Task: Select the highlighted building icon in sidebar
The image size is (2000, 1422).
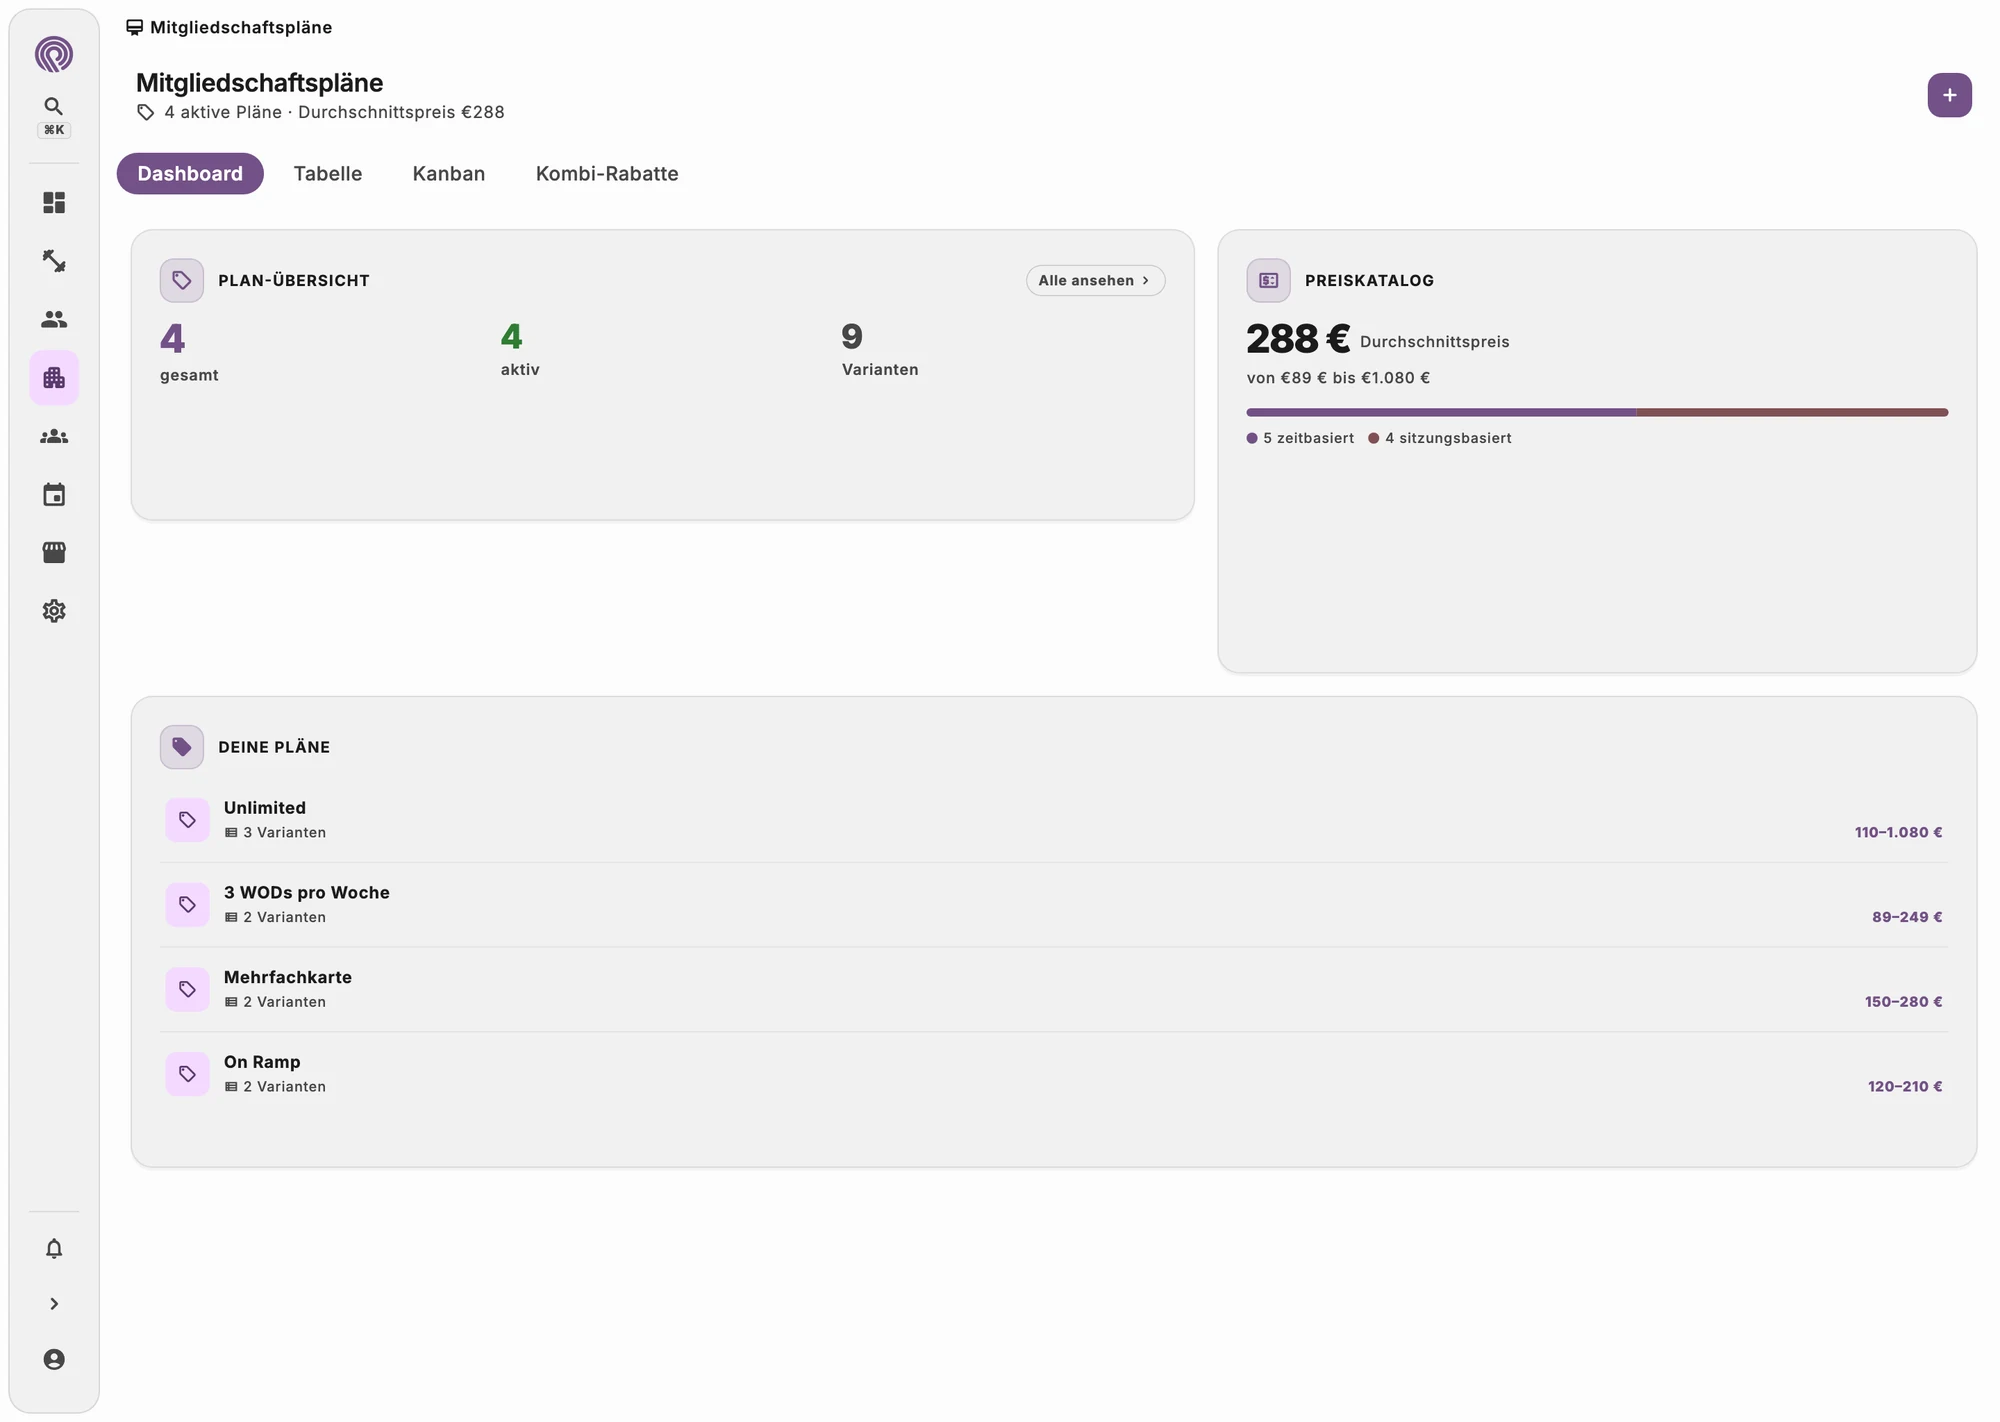Action: point(54,378)
